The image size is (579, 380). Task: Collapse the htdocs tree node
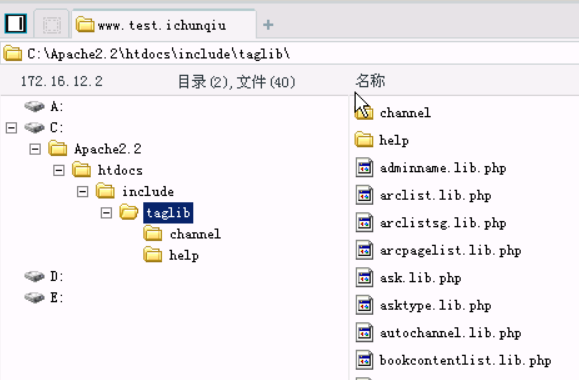click(59, 170)
